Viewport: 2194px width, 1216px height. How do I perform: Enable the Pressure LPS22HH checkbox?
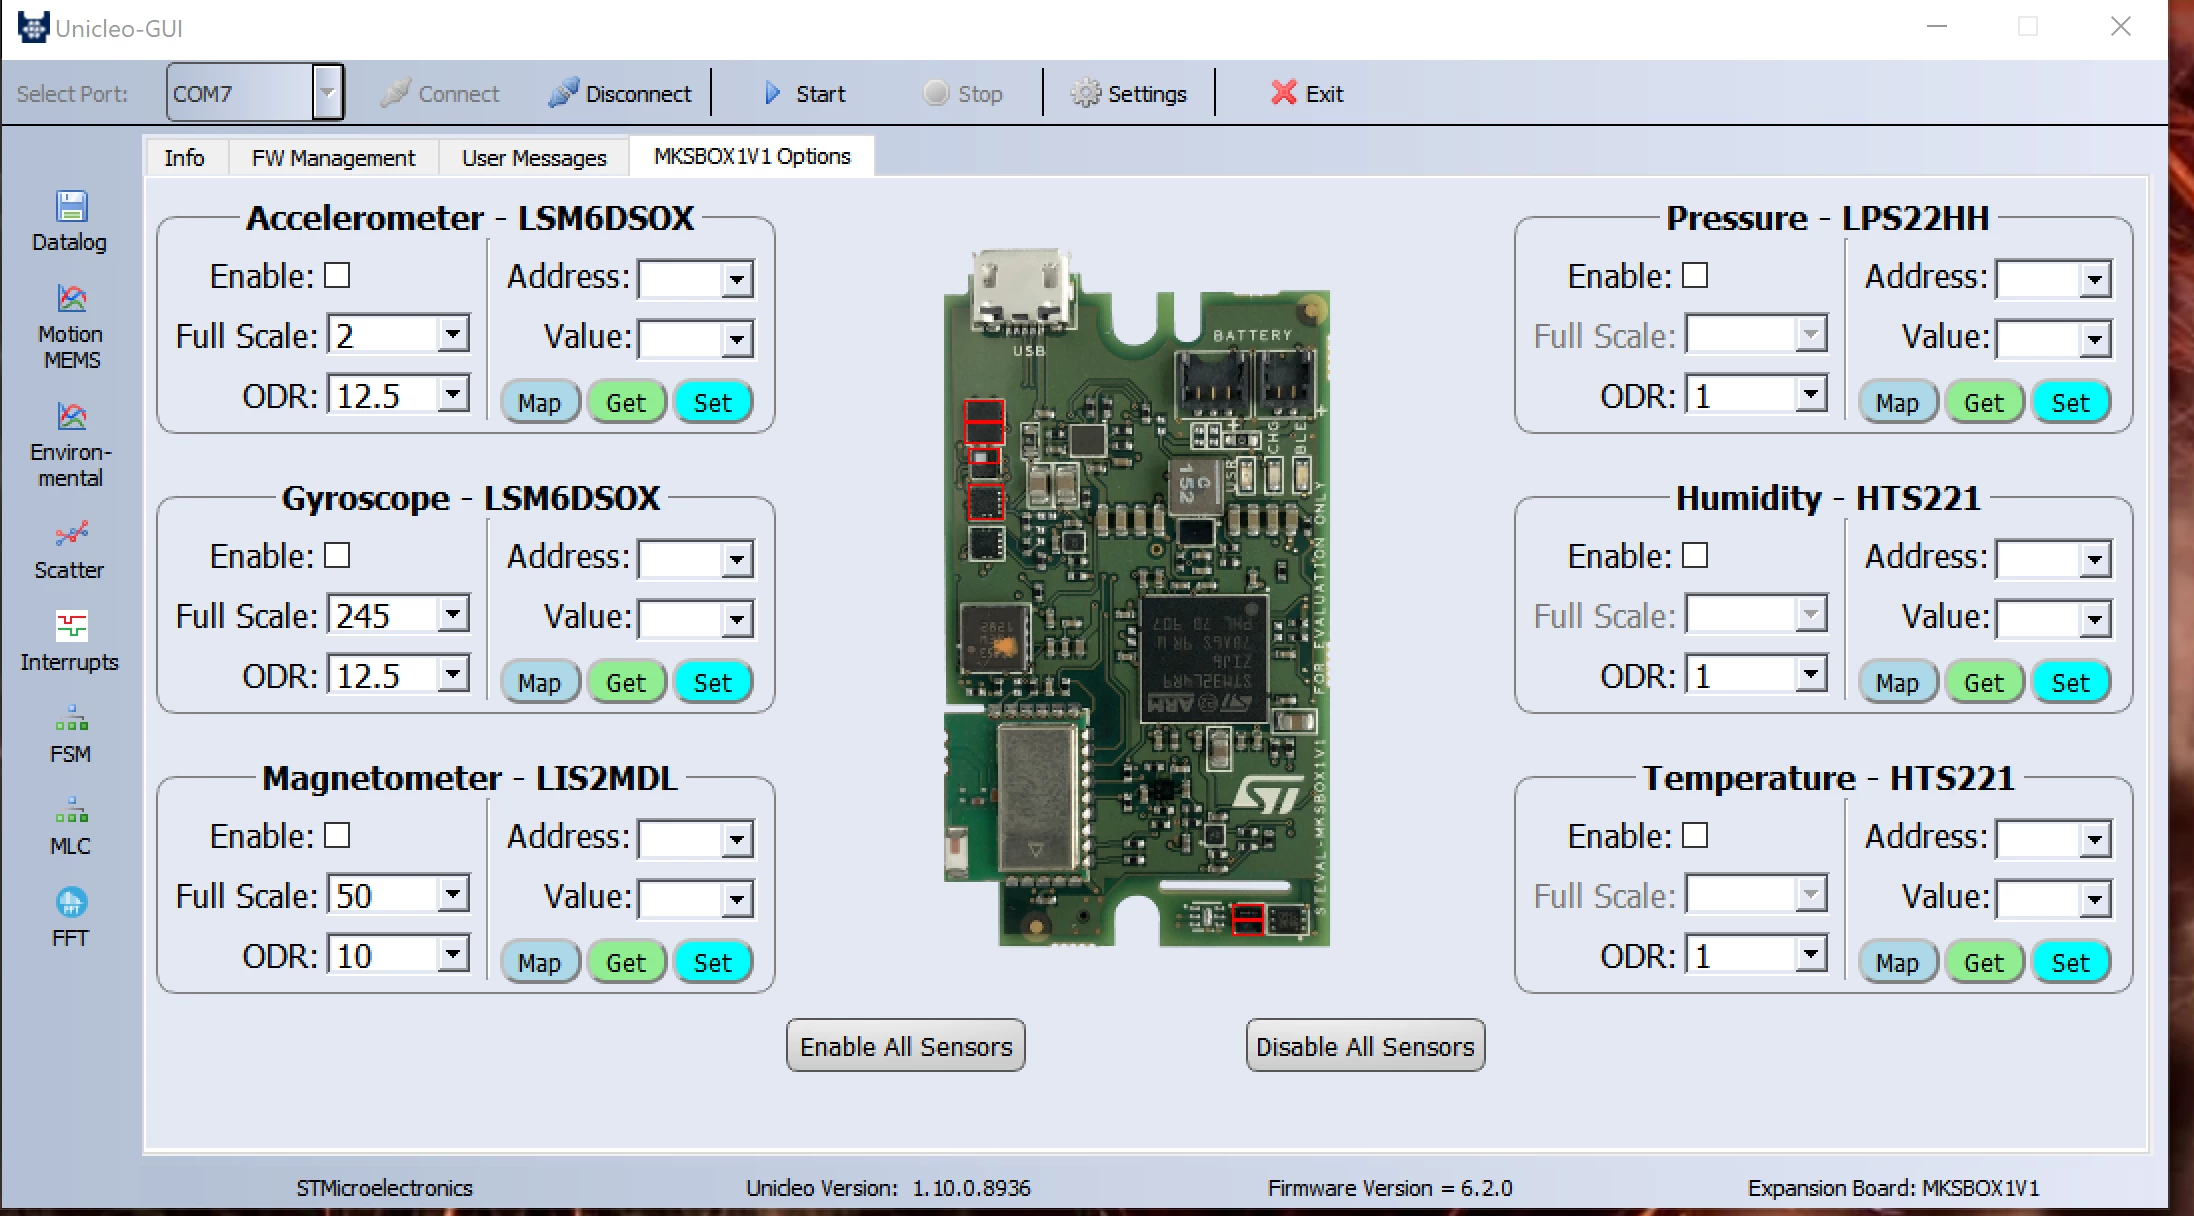click(1696, 275)
